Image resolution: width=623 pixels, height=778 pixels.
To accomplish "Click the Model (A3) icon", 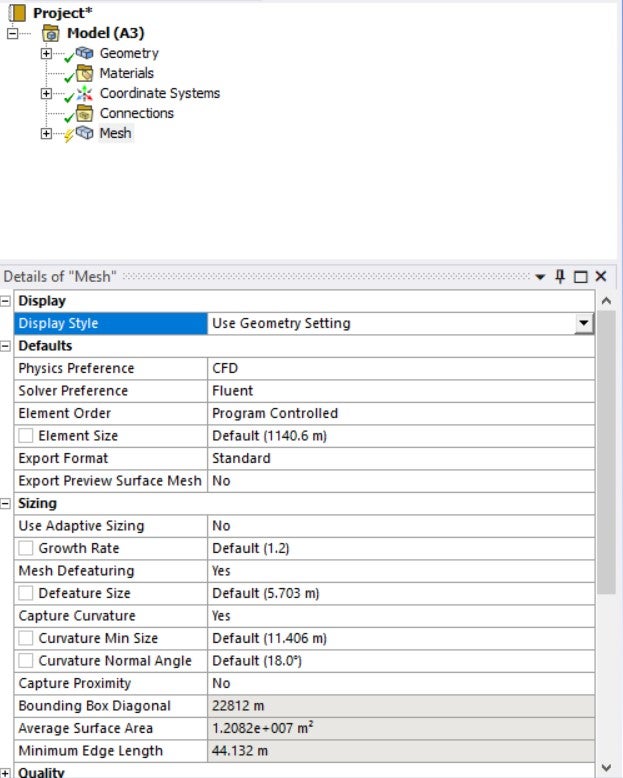I will coord(51,33).
